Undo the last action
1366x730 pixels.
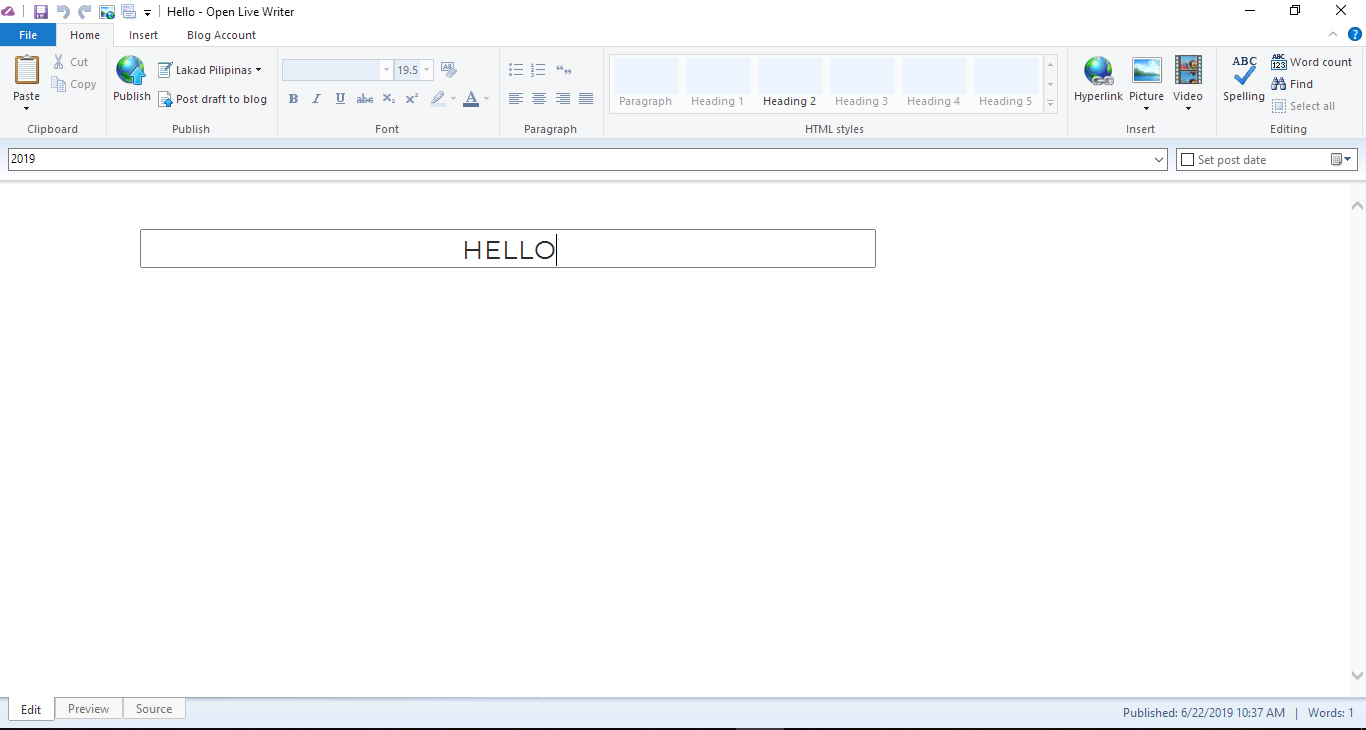coord(63,12)
